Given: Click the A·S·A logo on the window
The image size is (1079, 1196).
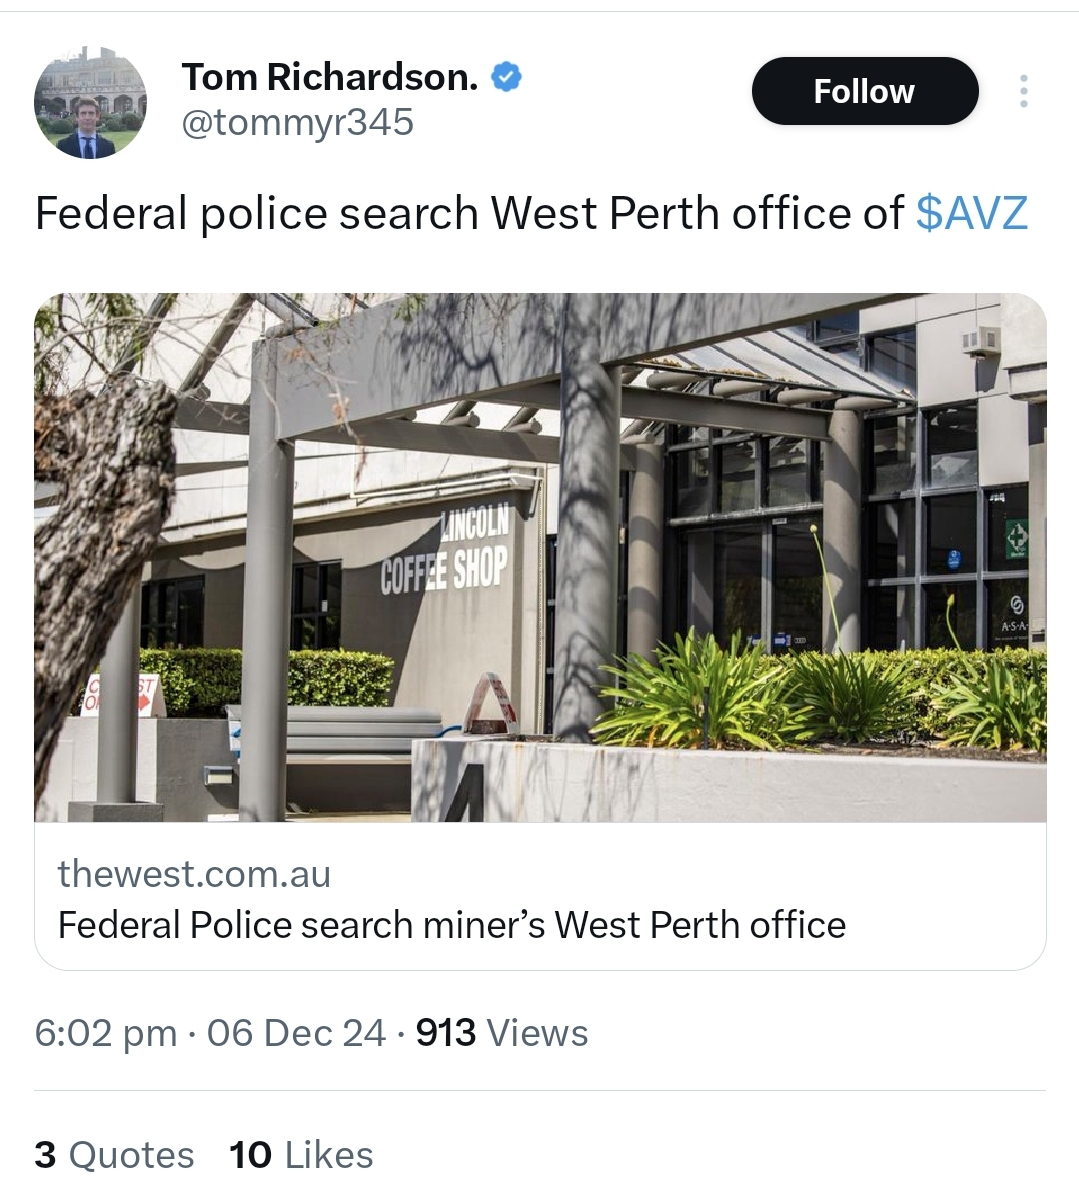Looking at the screenshot, I should [x=1016, y=626].
